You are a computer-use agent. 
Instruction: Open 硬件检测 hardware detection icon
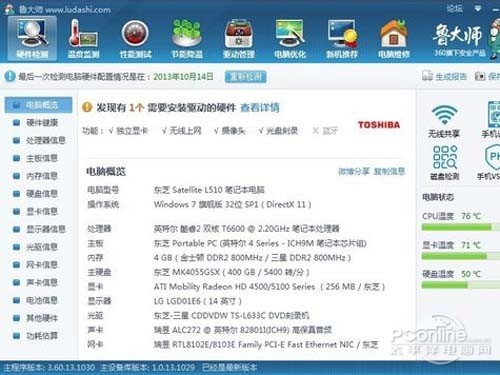pyautogui.click(x=32, y=38)
